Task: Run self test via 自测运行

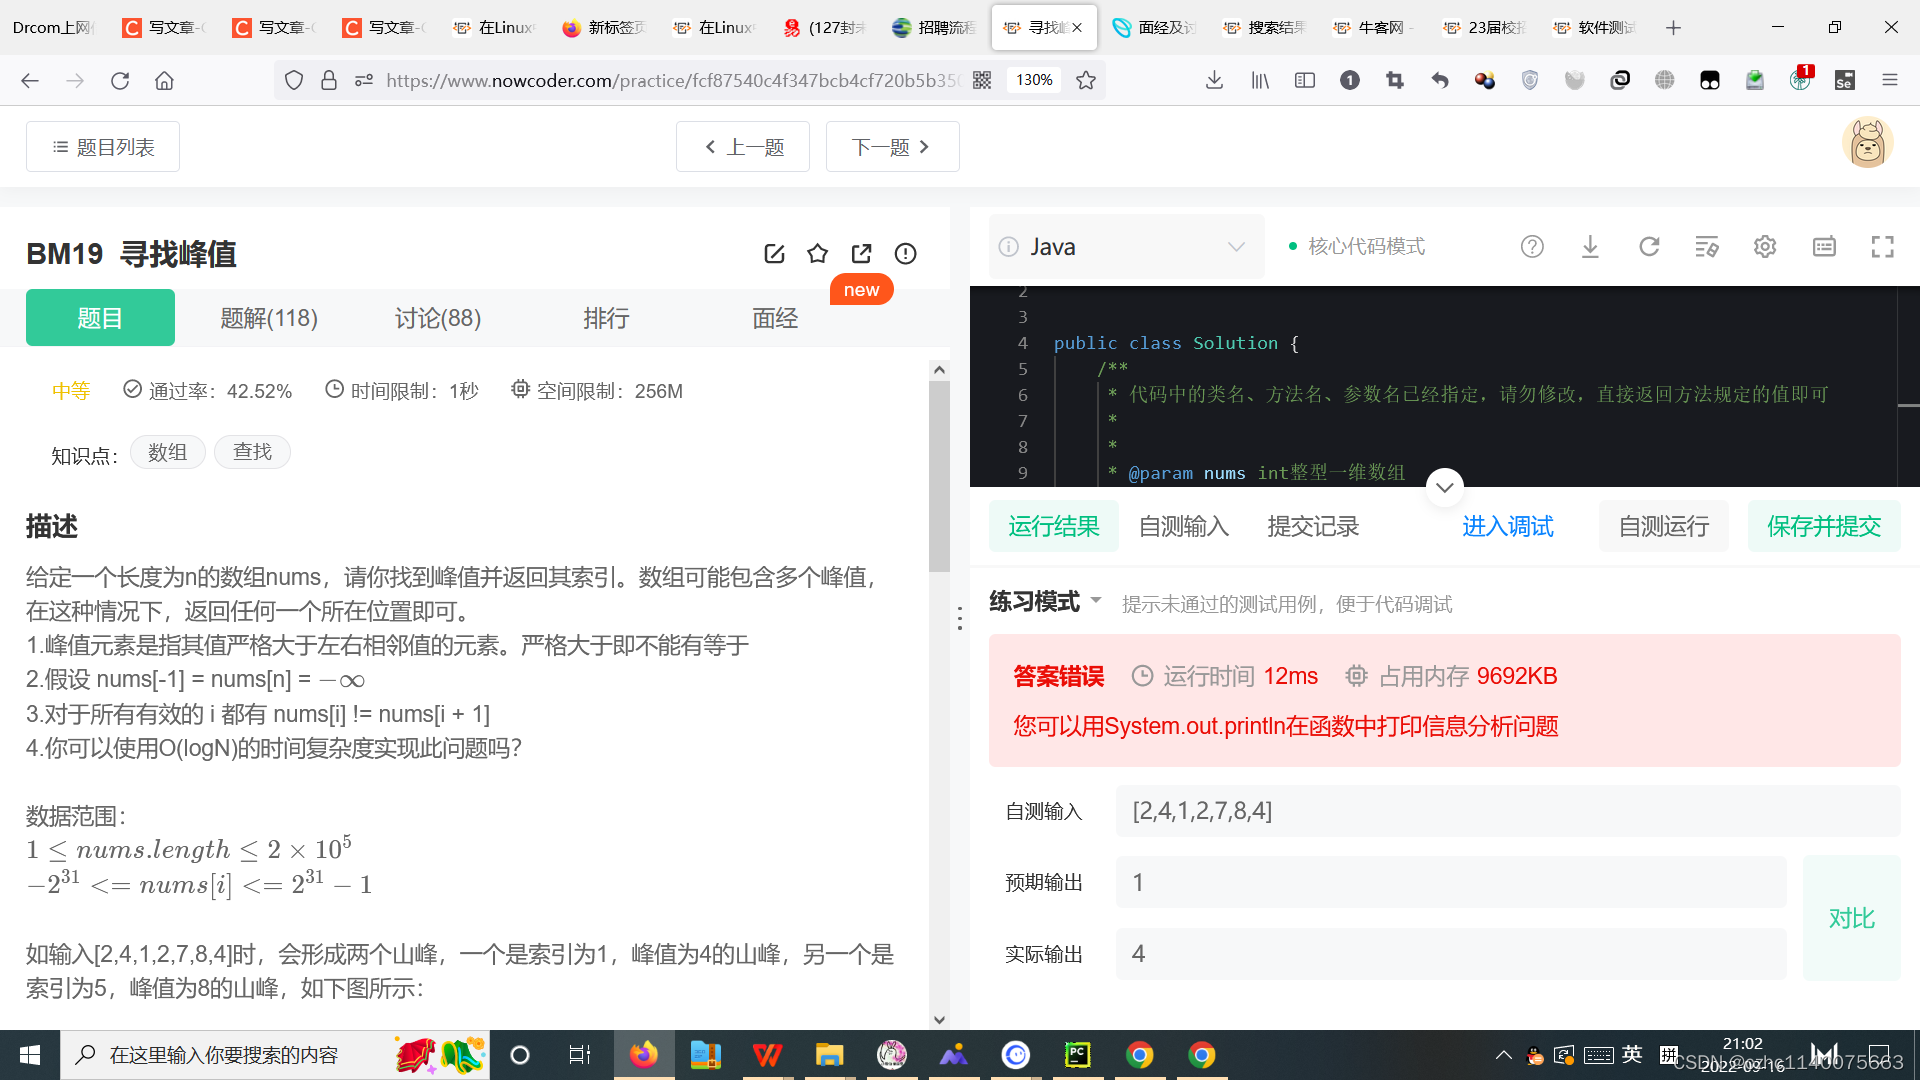Action: (x=1663, y=525)
